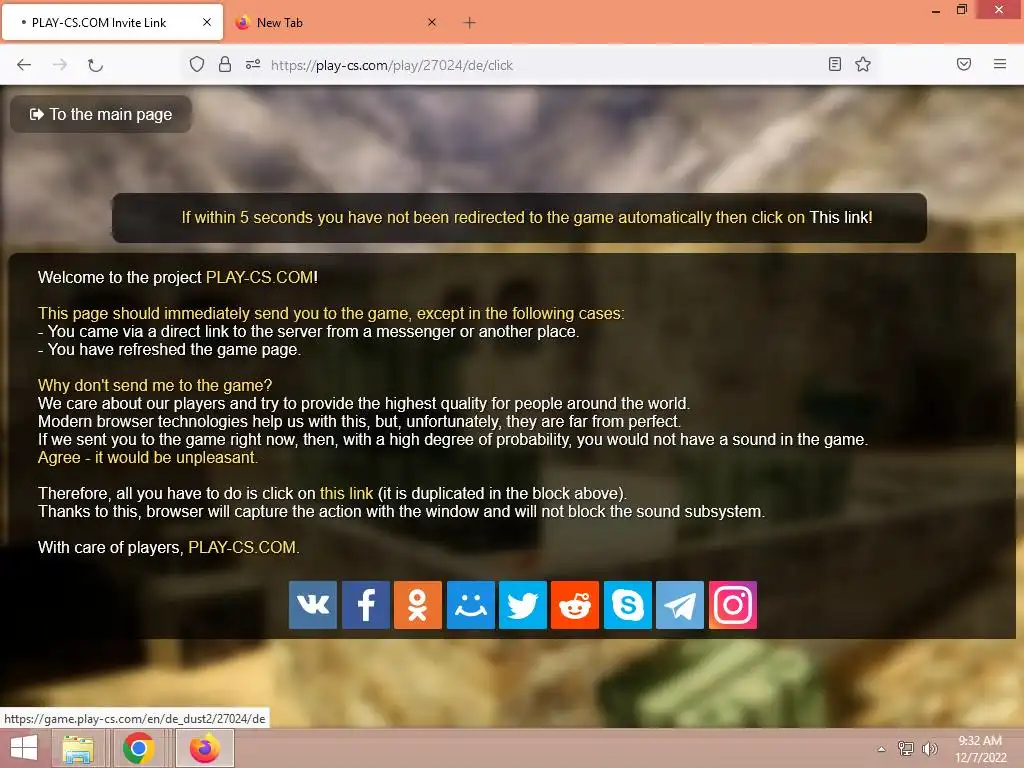Screen dimensions: 1024x768
Task: Click the To the main page button
Action: click(101, 114)
